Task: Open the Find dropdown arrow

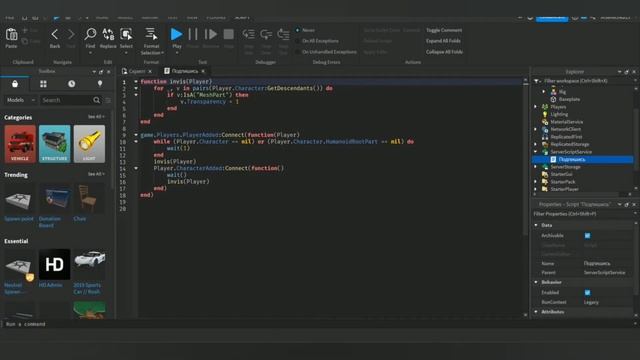Action: pos(90,53)
